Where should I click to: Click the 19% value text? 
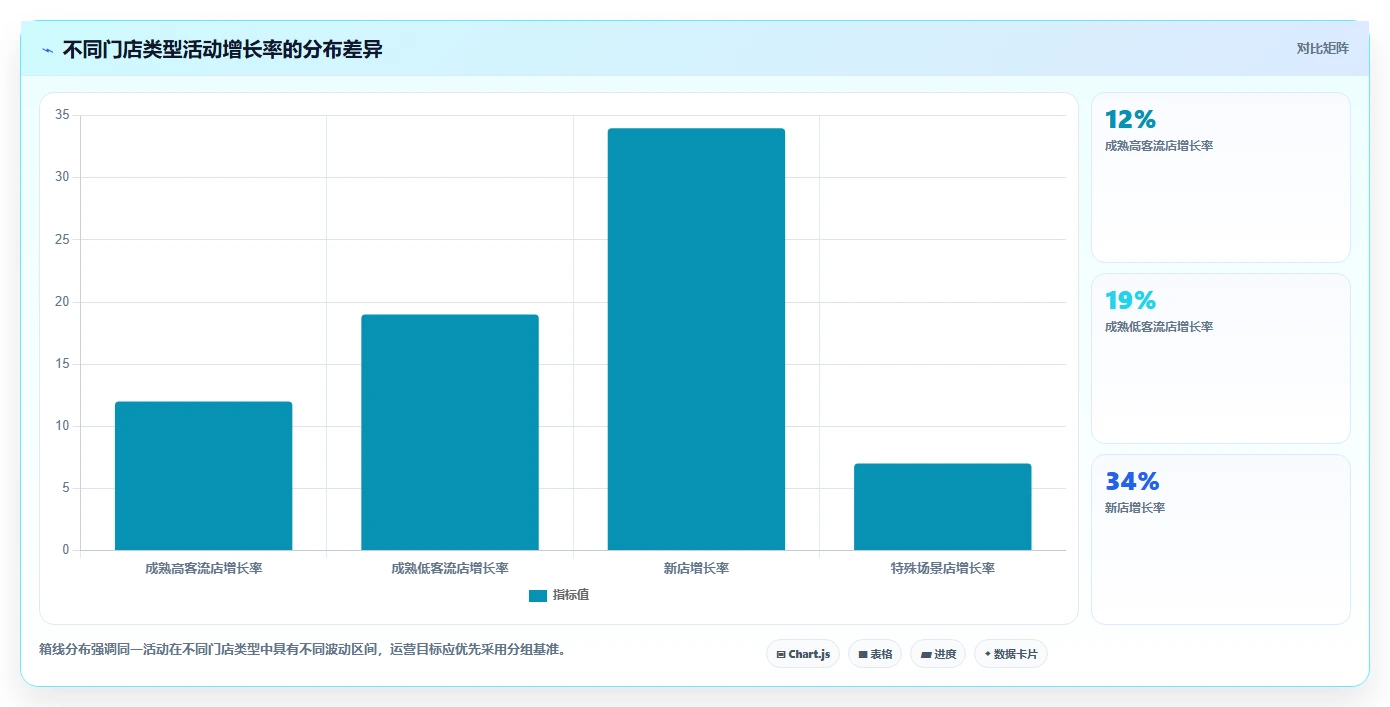1130,300
